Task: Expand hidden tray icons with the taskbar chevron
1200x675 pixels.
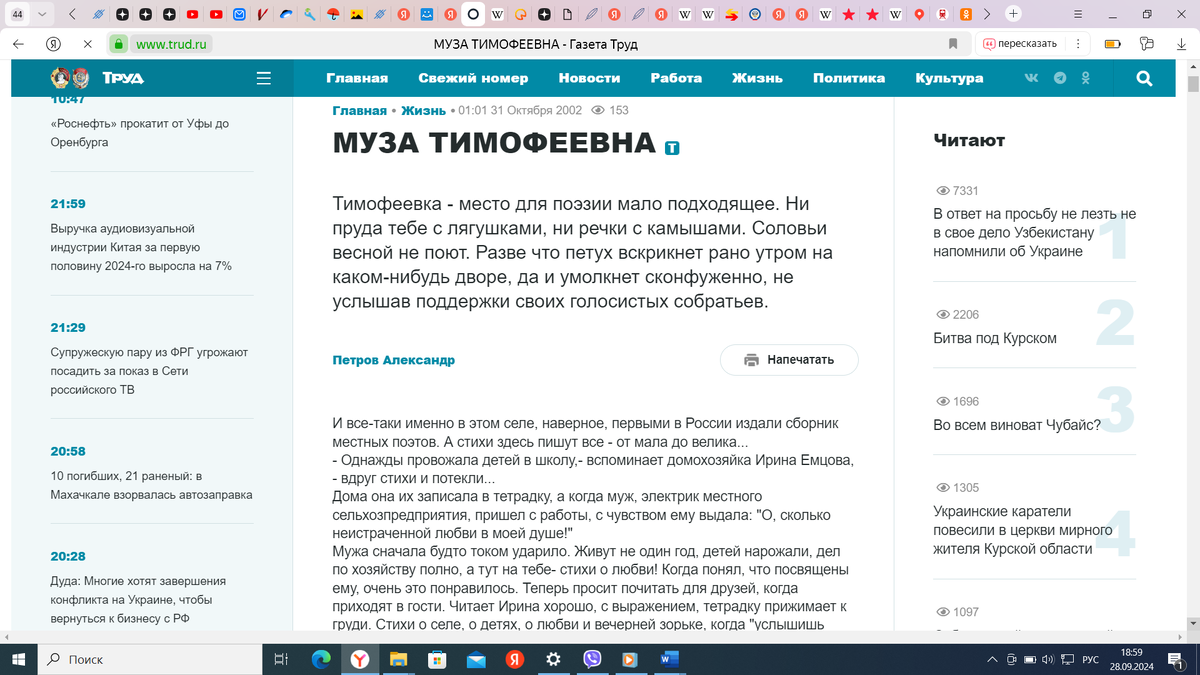Action: 991,659
